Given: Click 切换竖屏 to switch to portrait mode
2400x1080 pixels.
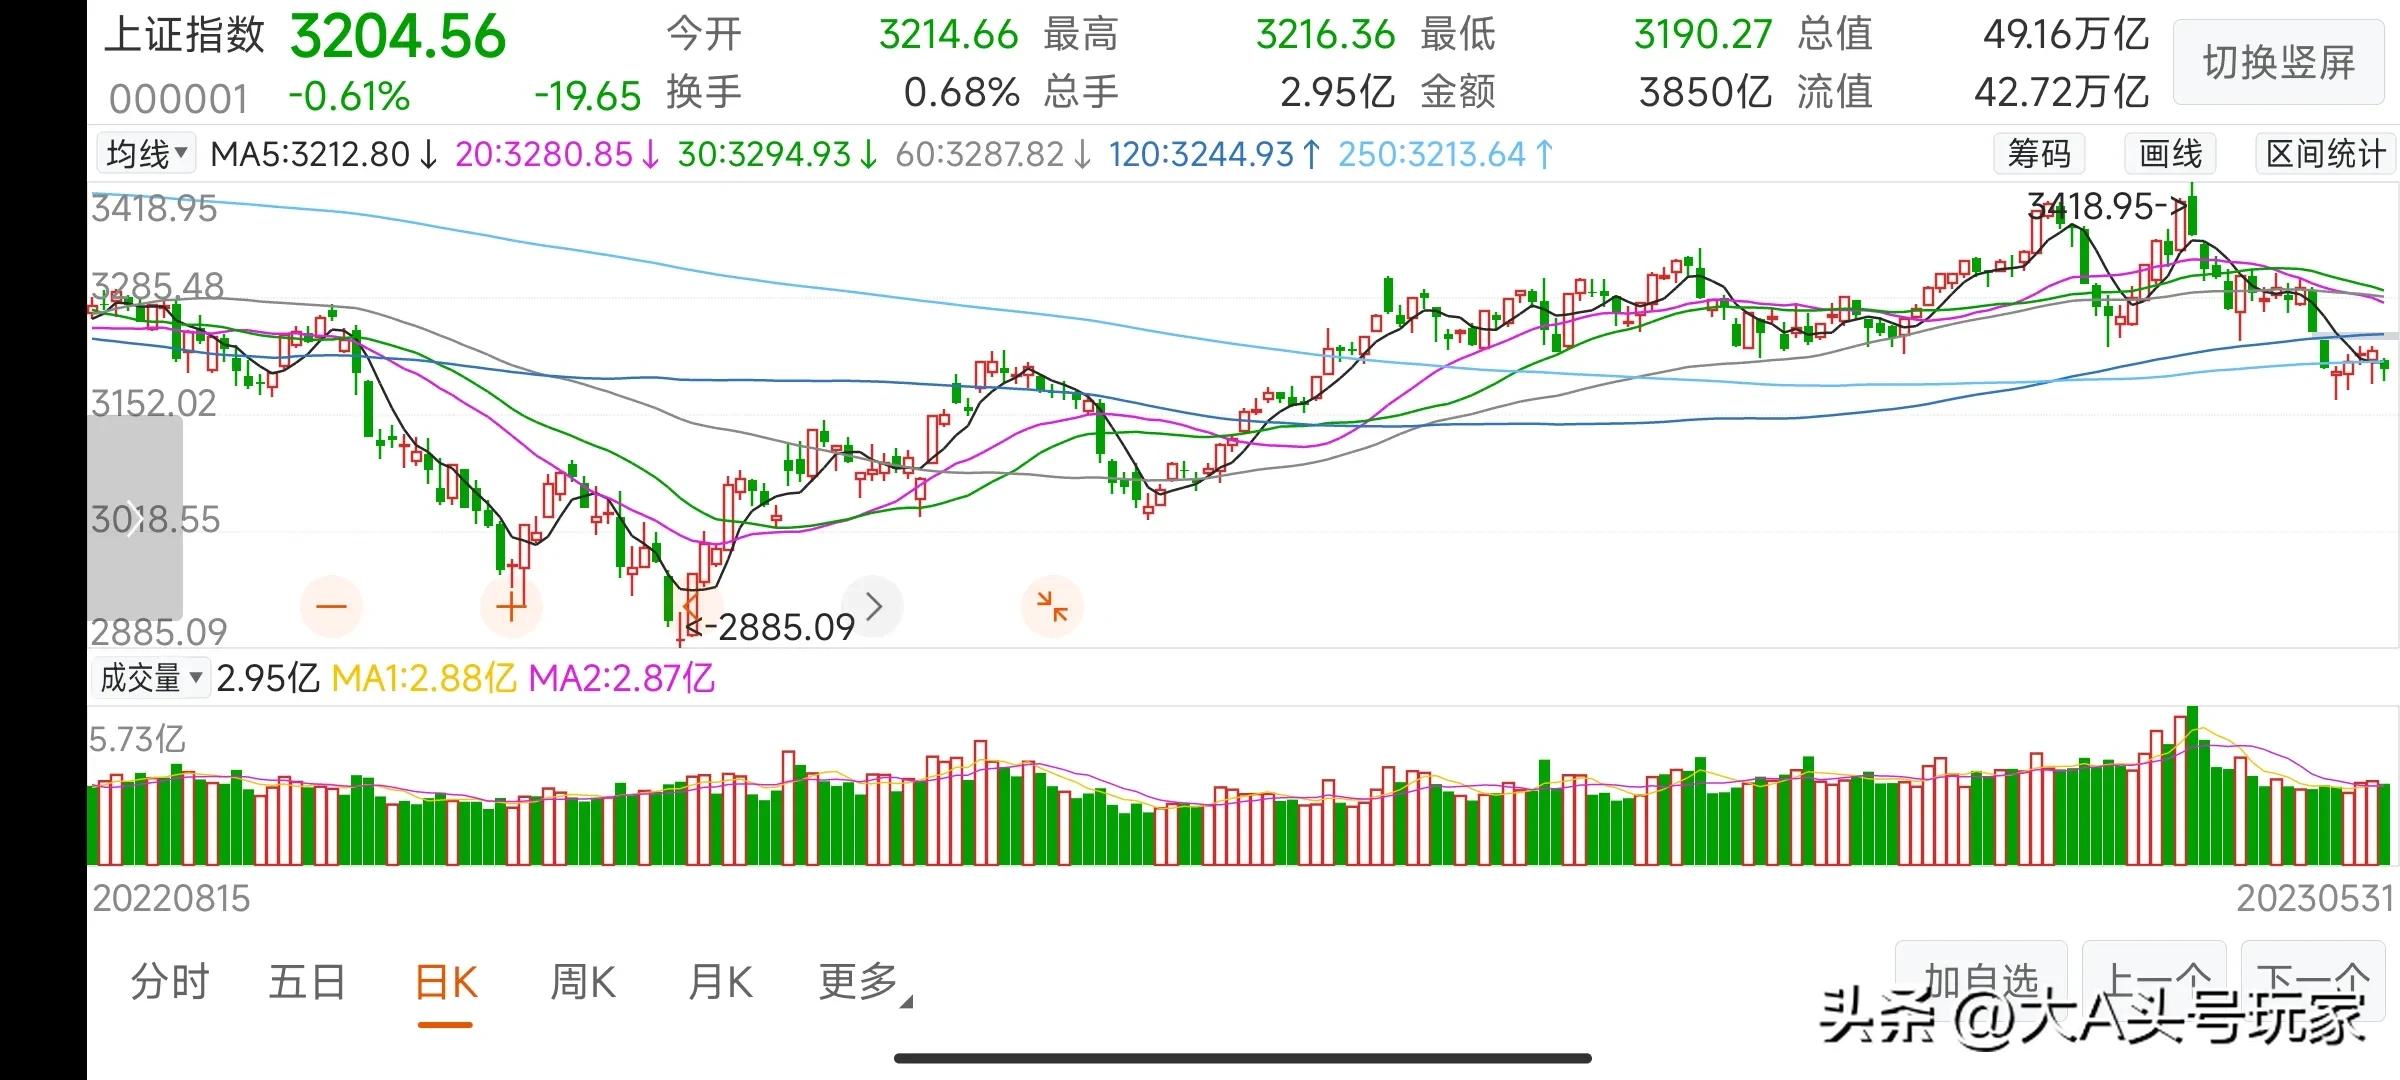Looking at the screenshot, I should (x=2278, y=62).
